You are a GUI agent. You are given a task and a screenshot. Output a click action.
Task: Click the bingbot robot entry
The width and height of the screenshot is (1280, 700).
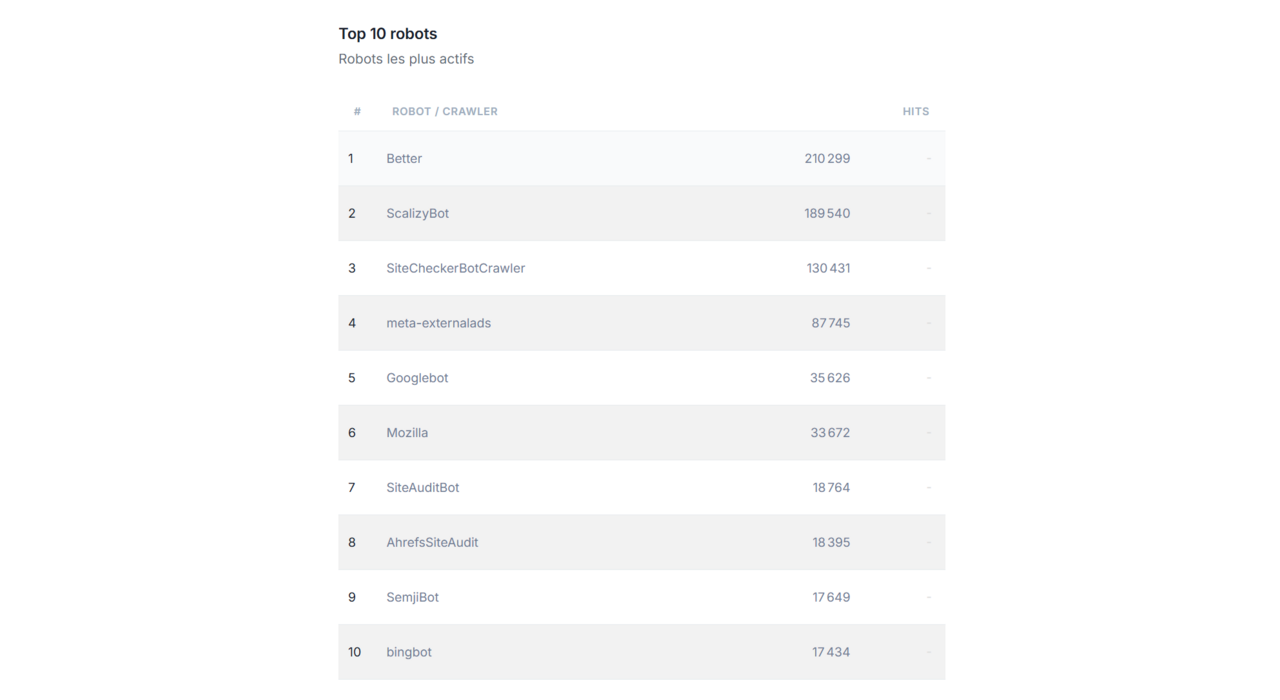[409, 652]
